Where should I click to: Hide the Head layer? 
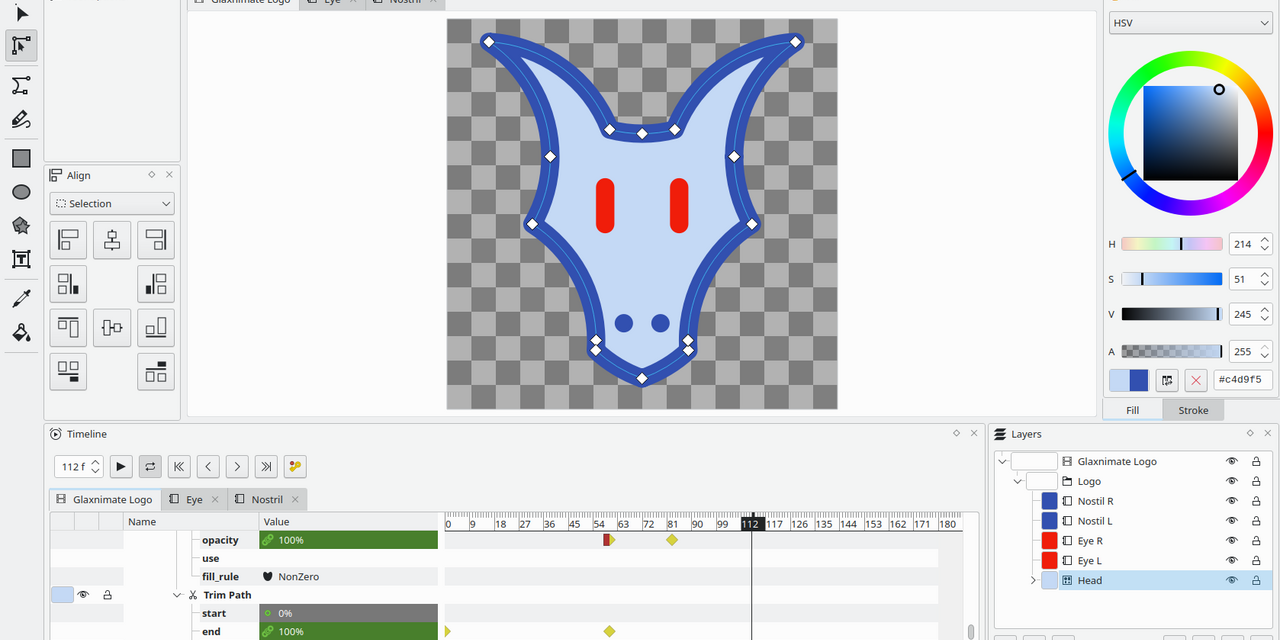click(x=1232, y=580)
